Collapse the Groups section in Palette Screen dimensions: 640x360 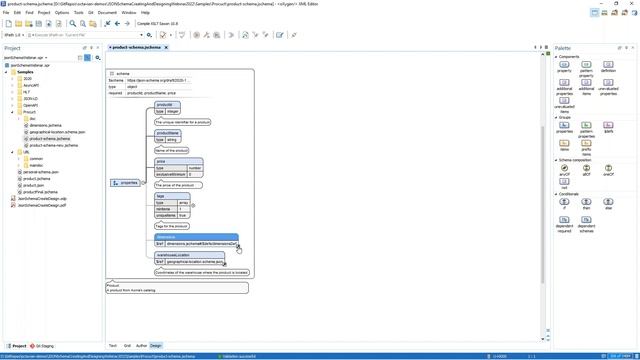(556, 118)
